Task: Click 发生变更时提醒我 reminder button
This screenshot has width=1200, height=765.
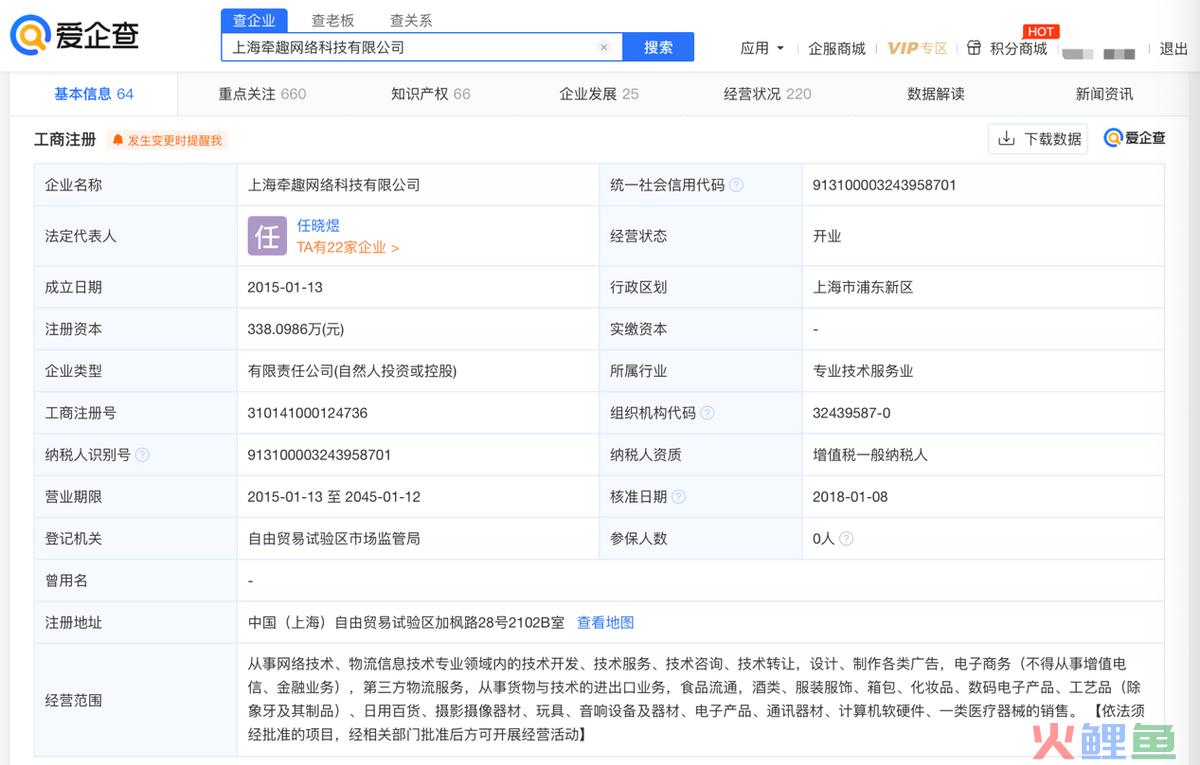Action: [167, 140]
